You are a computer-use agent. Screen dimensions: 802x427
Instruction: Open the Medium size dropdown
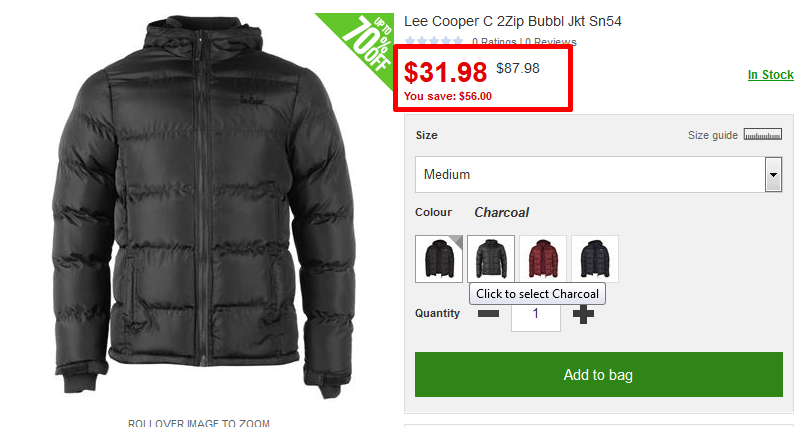coord(598,174)
